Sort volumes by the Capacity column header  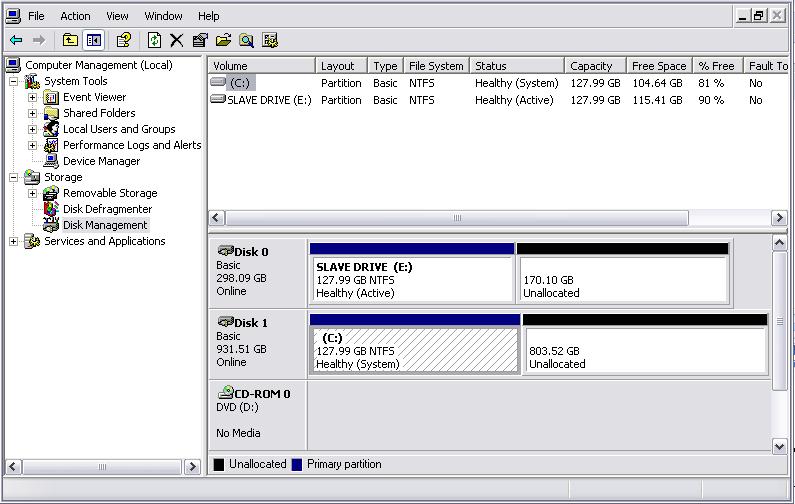click(x=591, y=66)
